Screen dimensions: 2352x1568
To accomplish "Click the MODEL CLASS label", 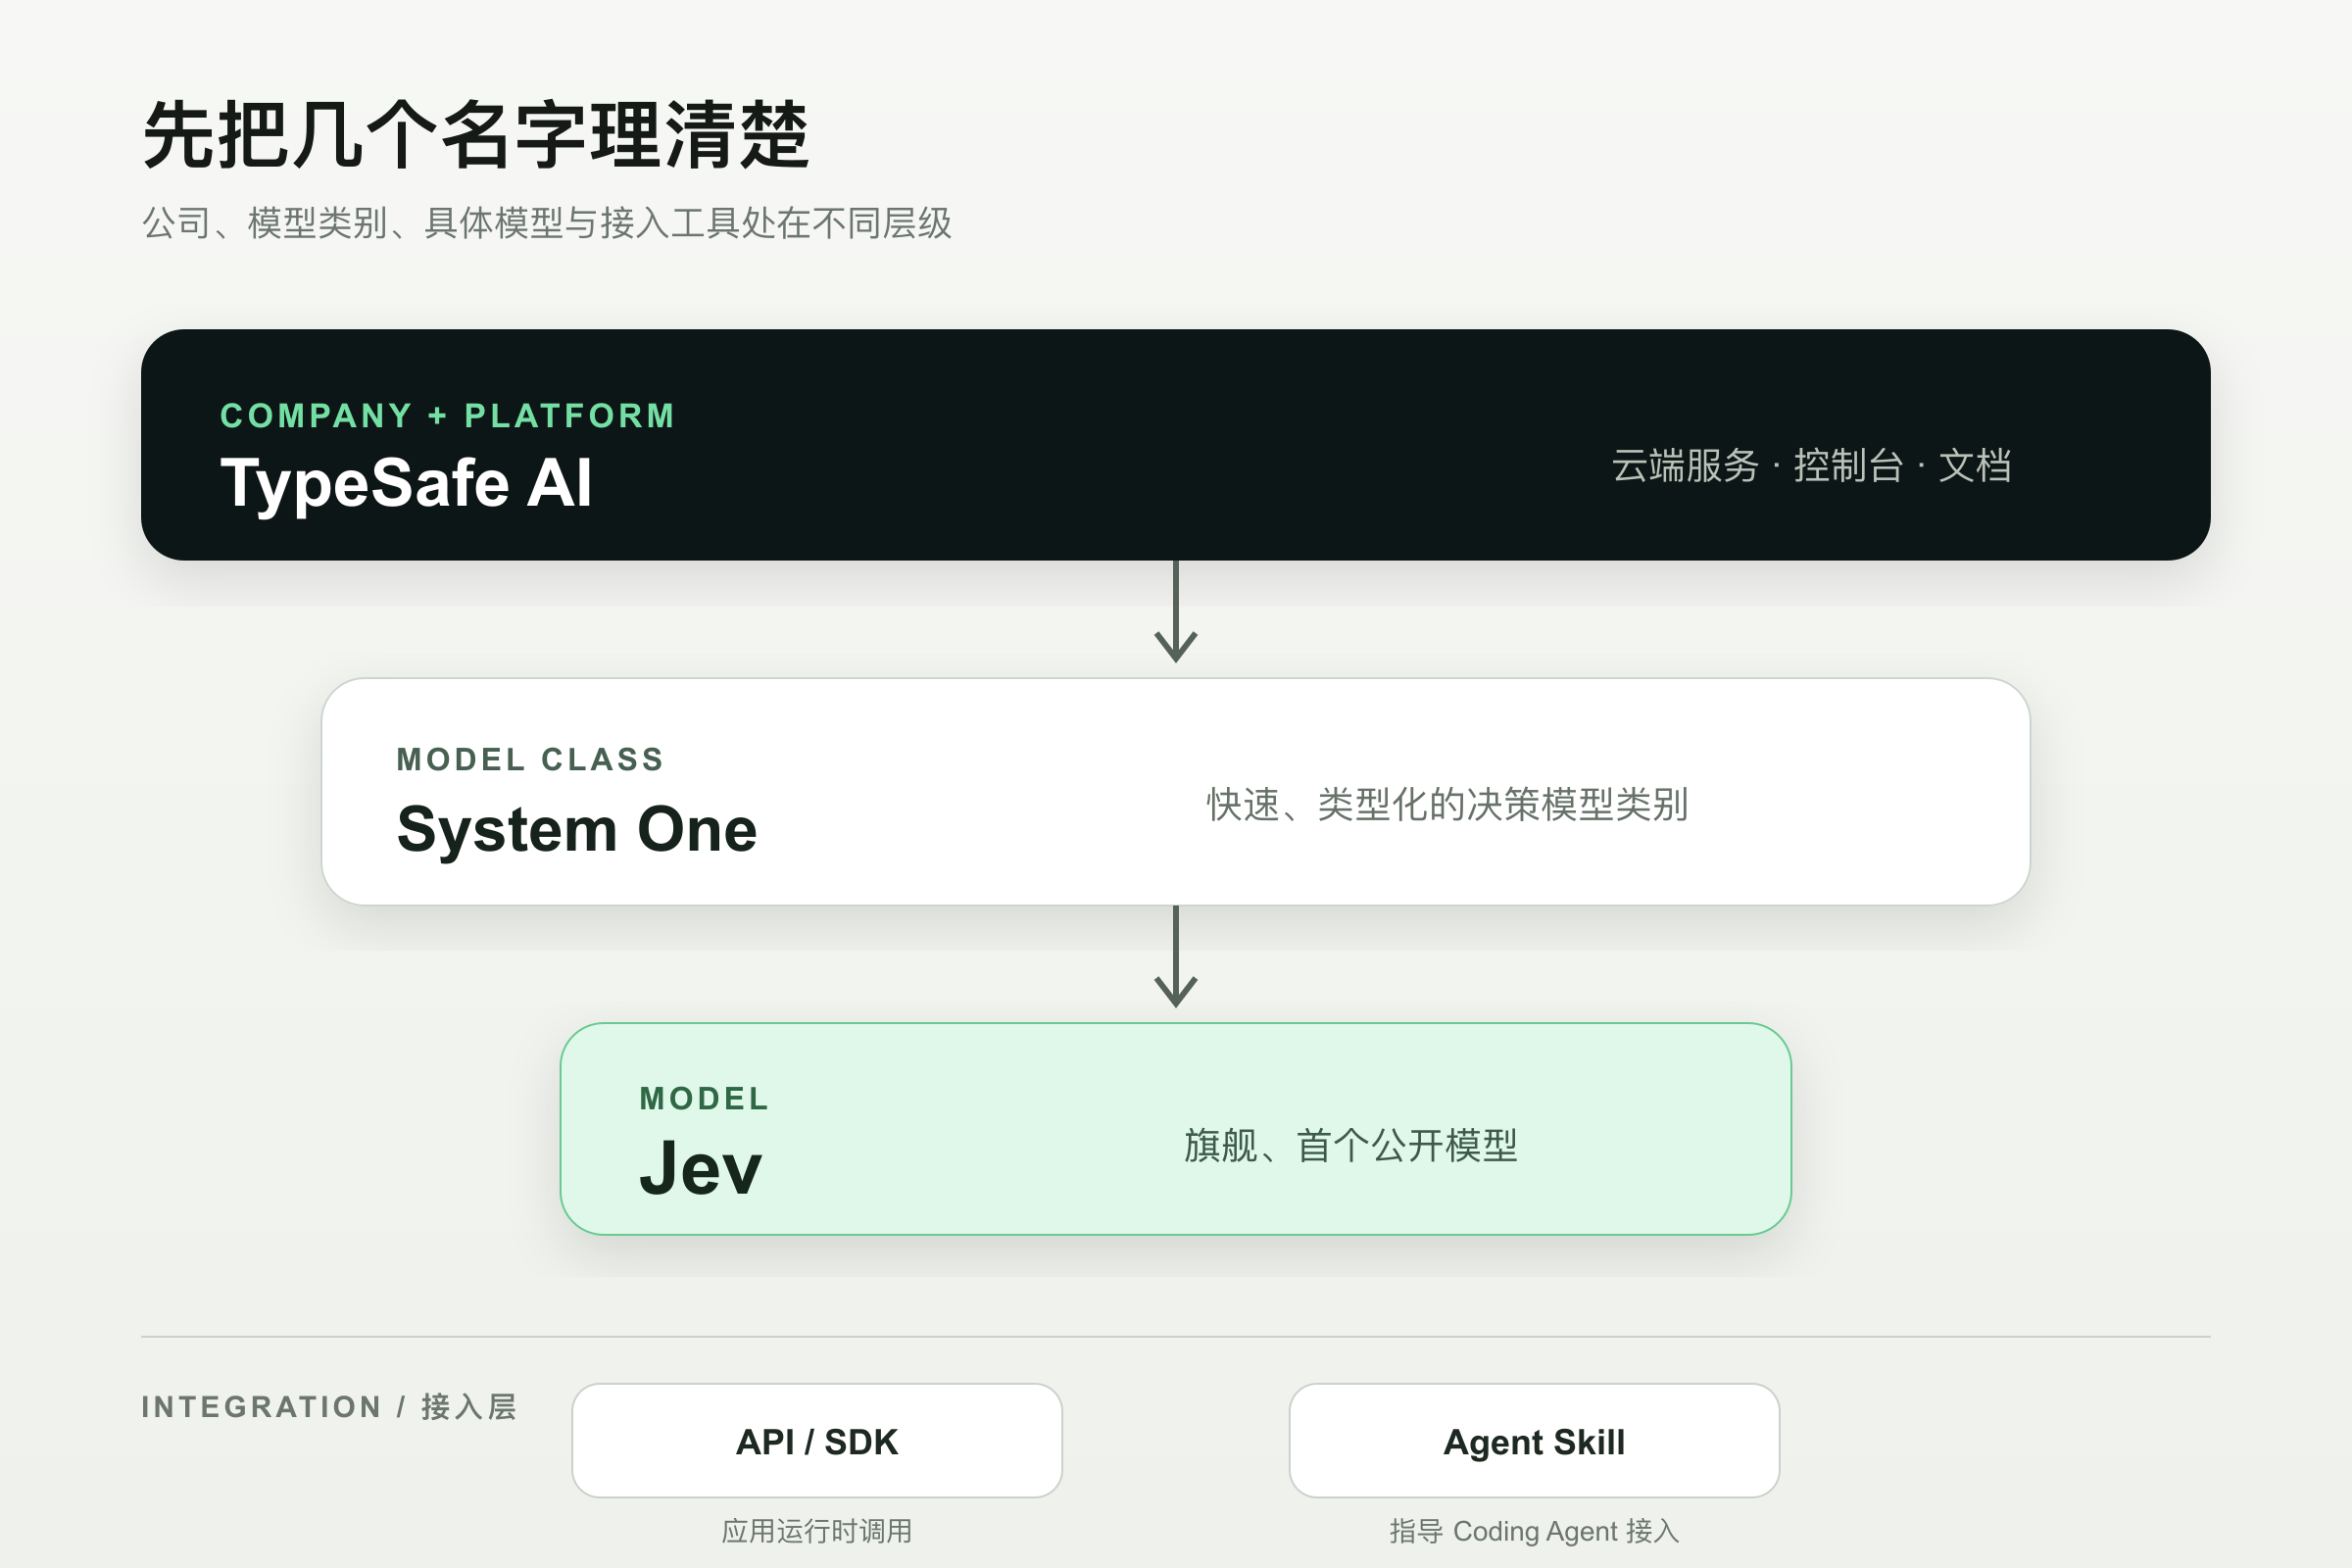I will pos(531,760).
